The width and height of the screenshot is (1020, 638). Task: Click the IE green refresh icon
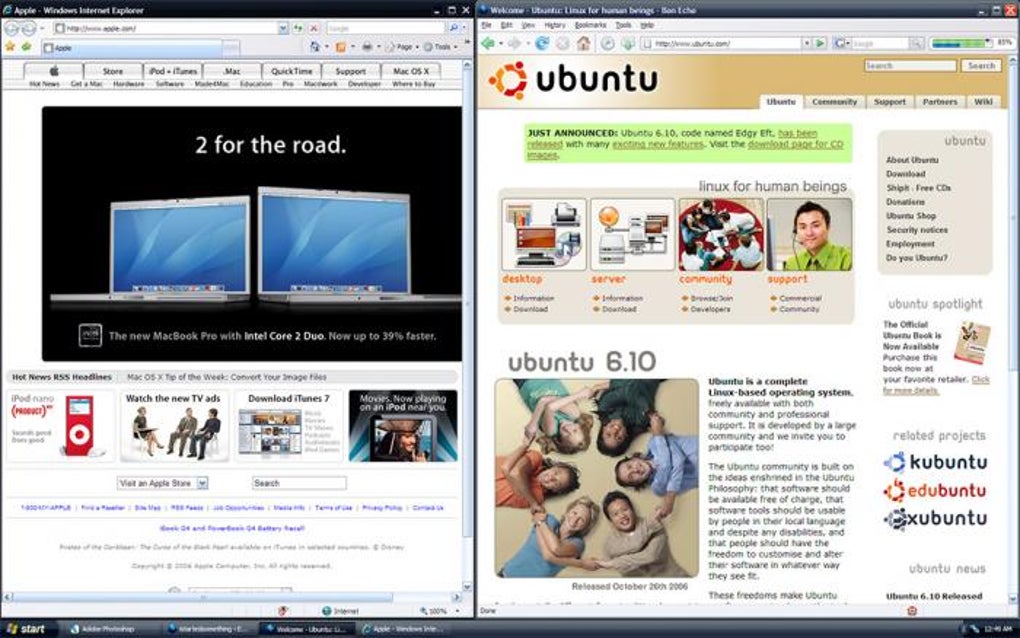[298, 28]
